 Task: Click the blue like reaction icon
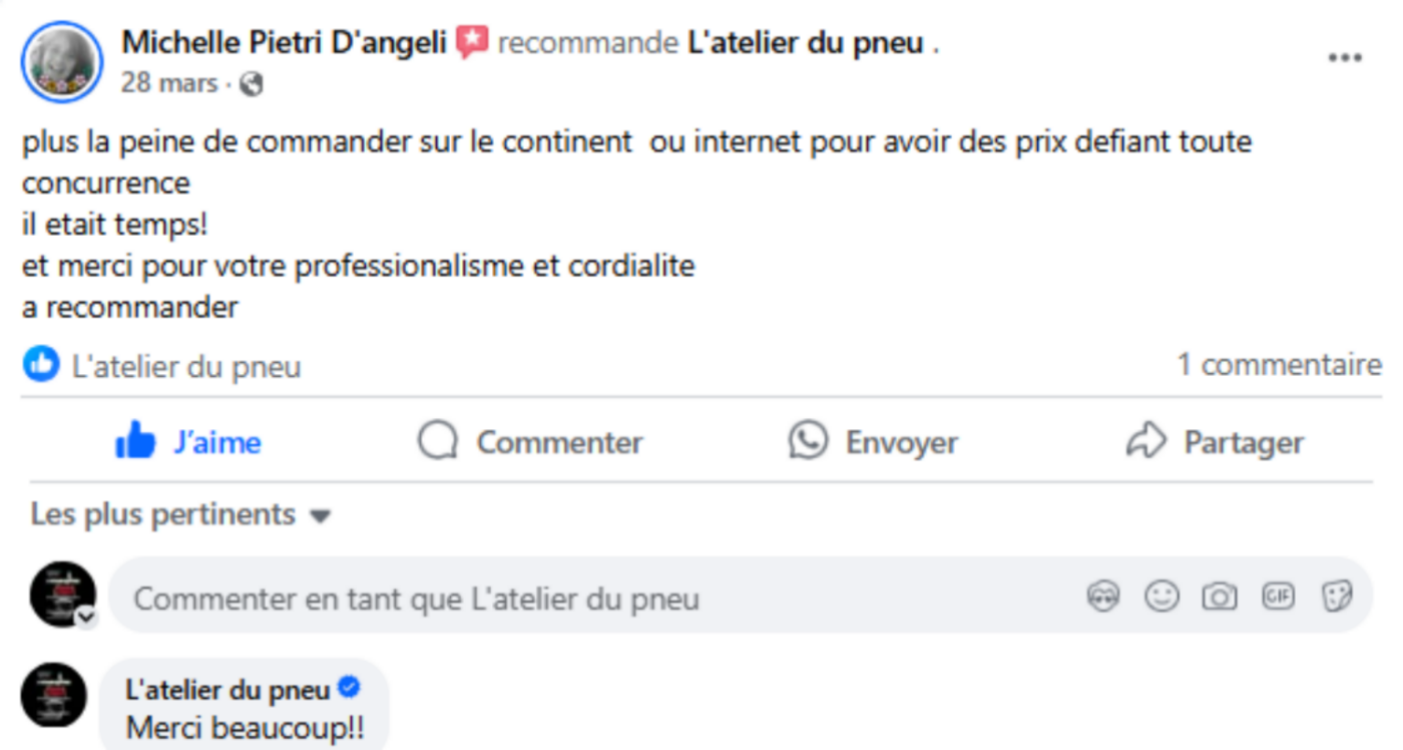point(41,365)
